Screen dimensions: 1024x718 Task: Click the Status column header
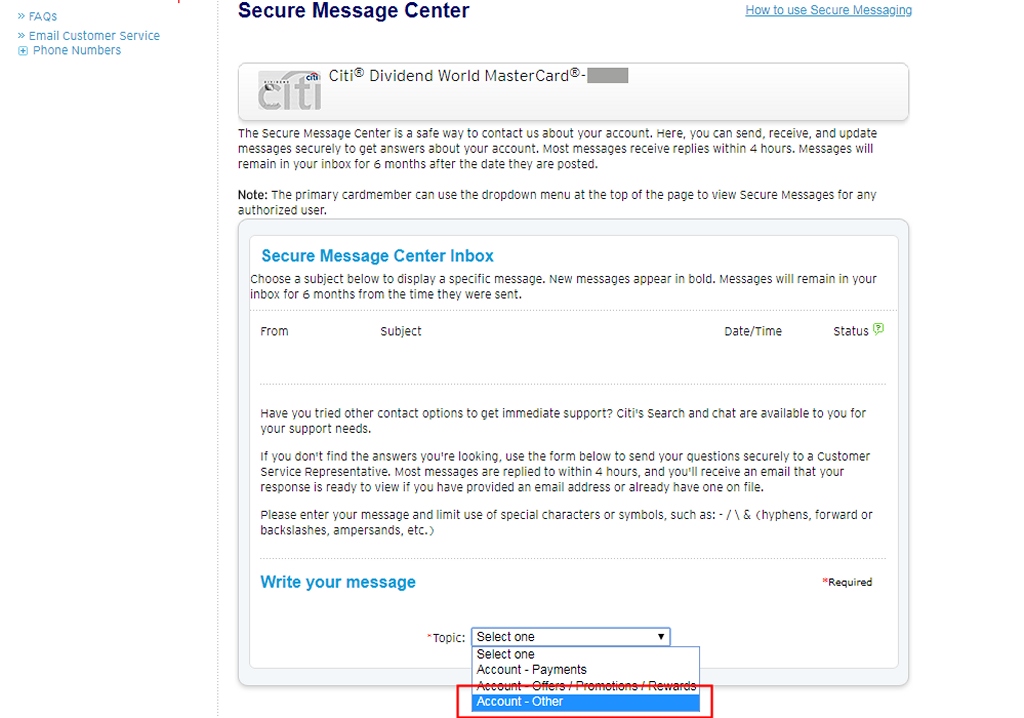click(x=850, y=331)
